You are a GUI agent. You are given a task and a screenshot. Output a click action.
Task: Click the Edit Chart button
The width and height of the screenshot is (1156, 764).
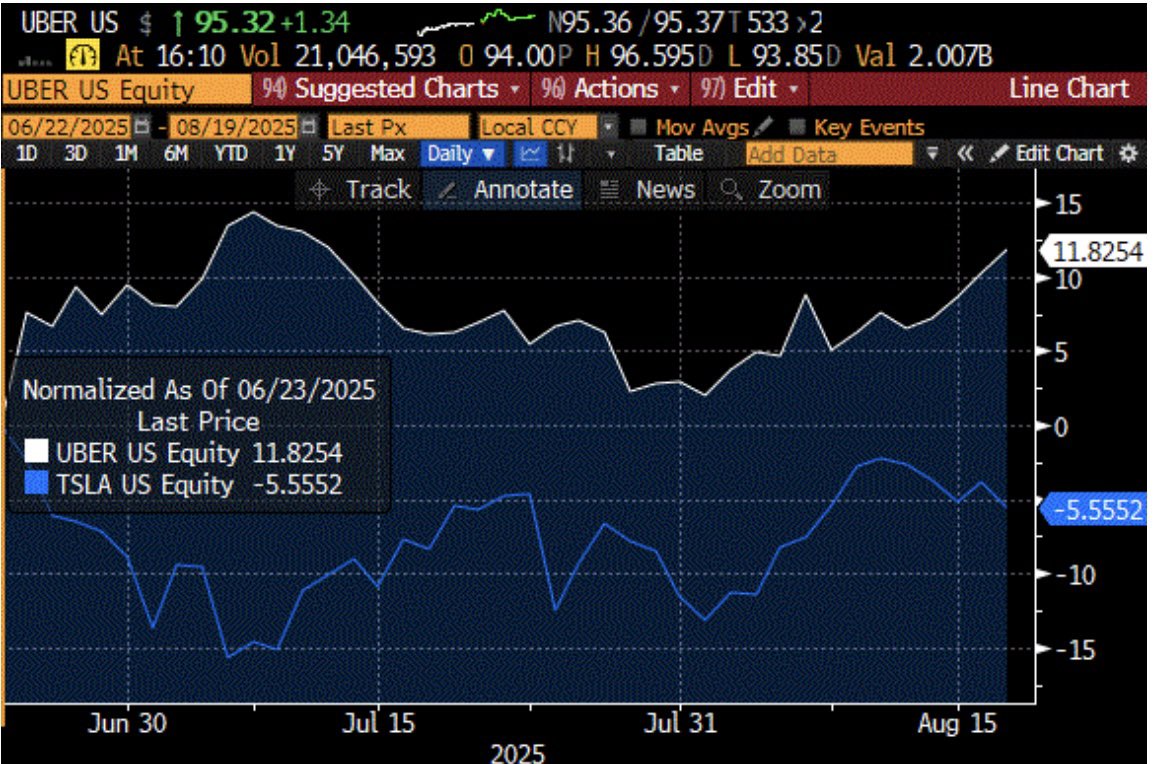[1045, 154]
